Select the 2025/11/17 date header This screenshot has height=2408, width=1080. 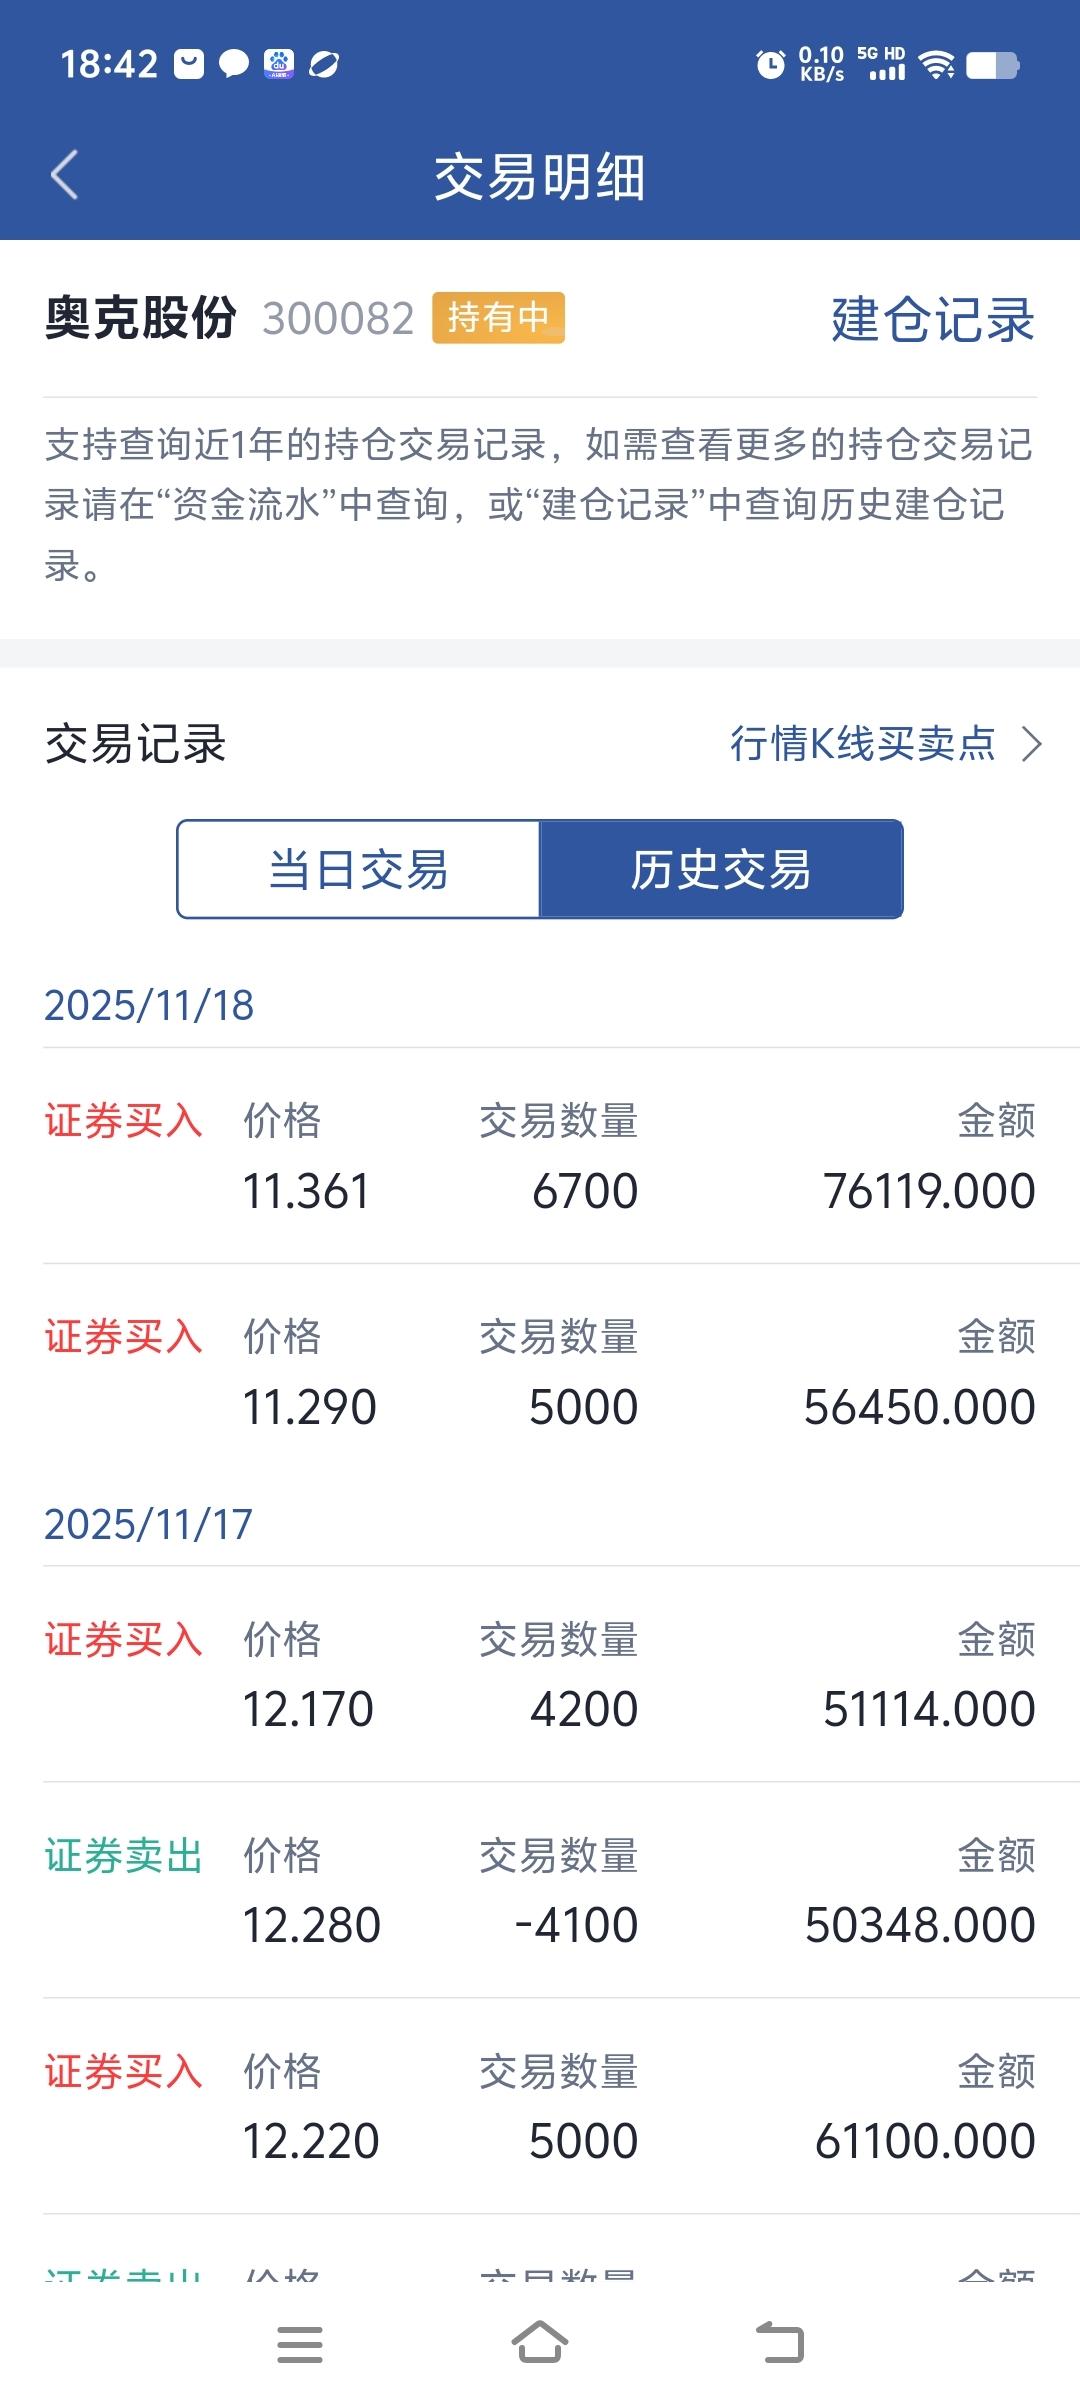click(148, 1524)
